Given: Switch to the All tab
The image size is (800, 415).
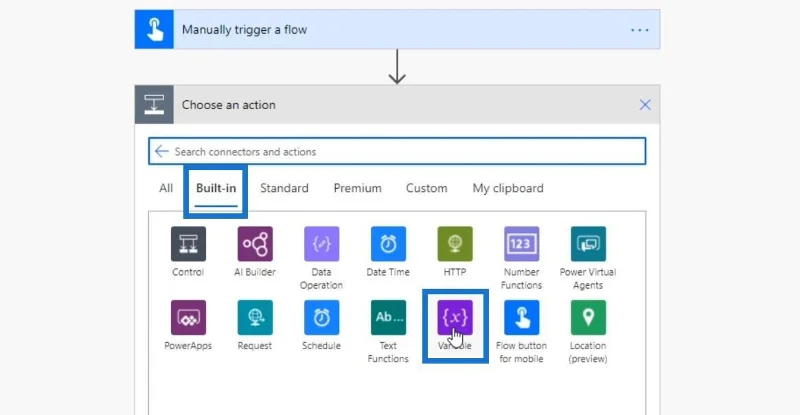Looking at the screenshot, I should (166, 188).
